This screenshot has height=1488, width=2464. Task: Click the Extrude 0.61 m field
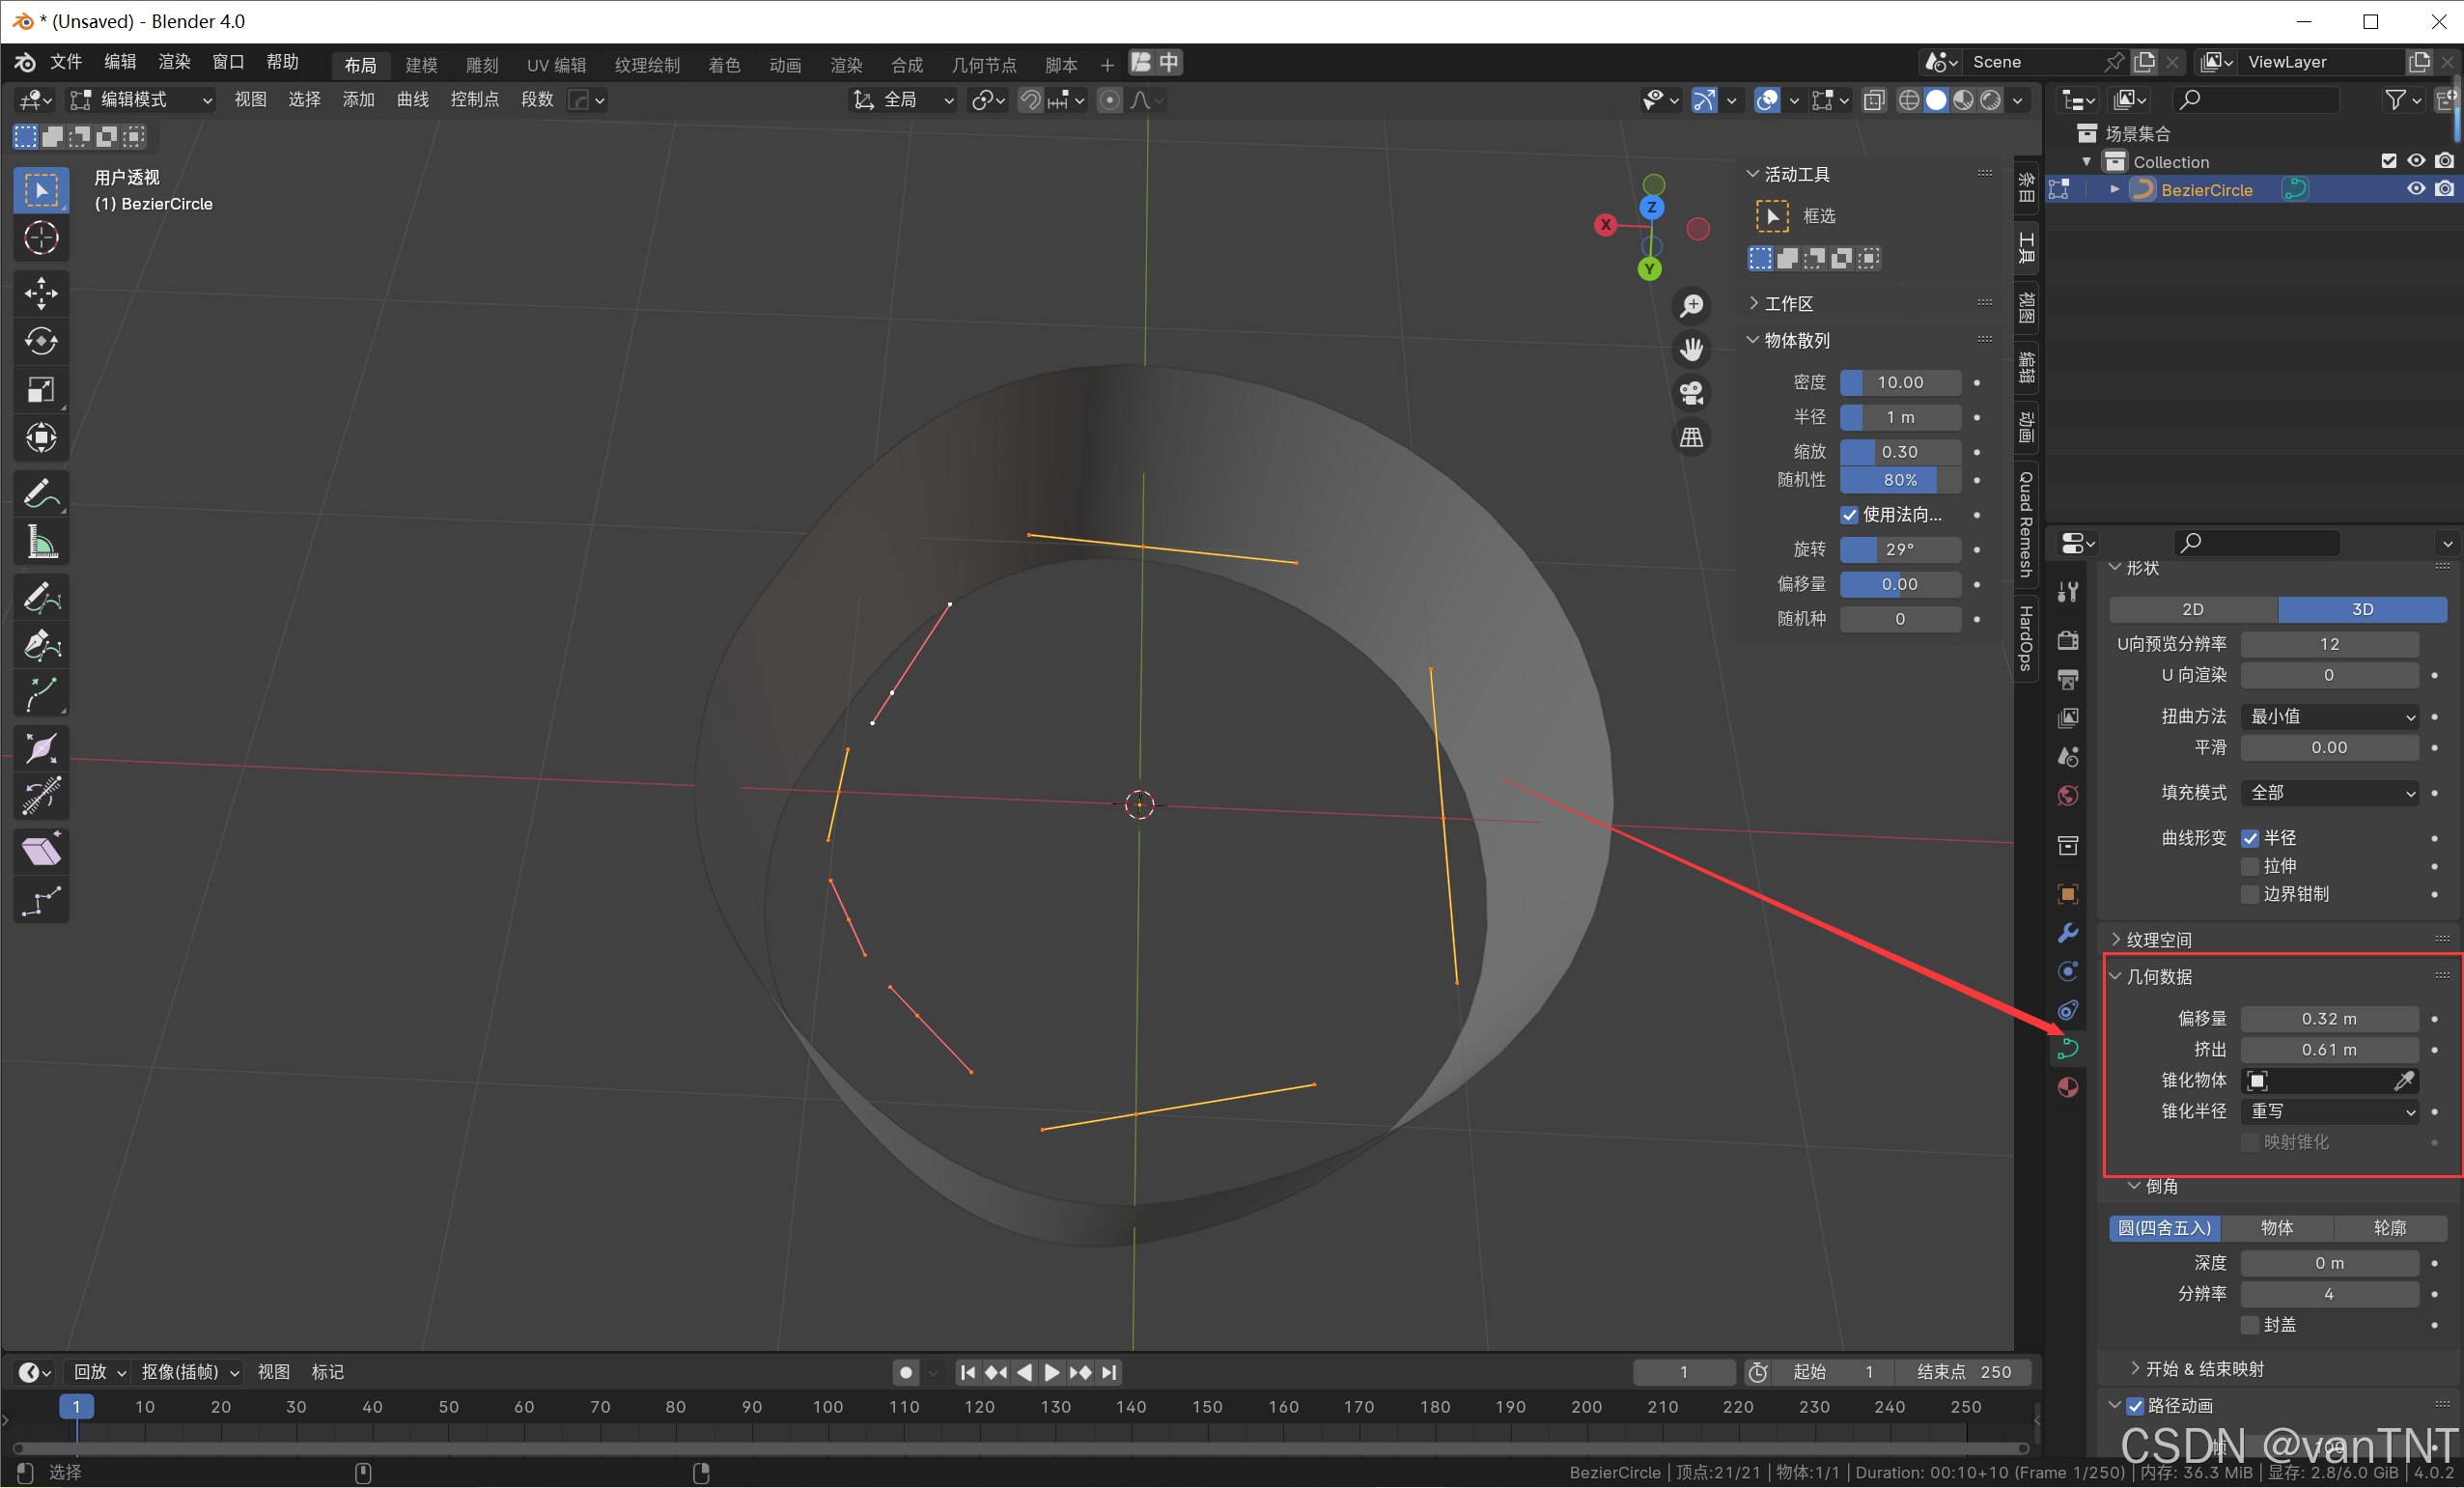(x=2328, y=1049)
